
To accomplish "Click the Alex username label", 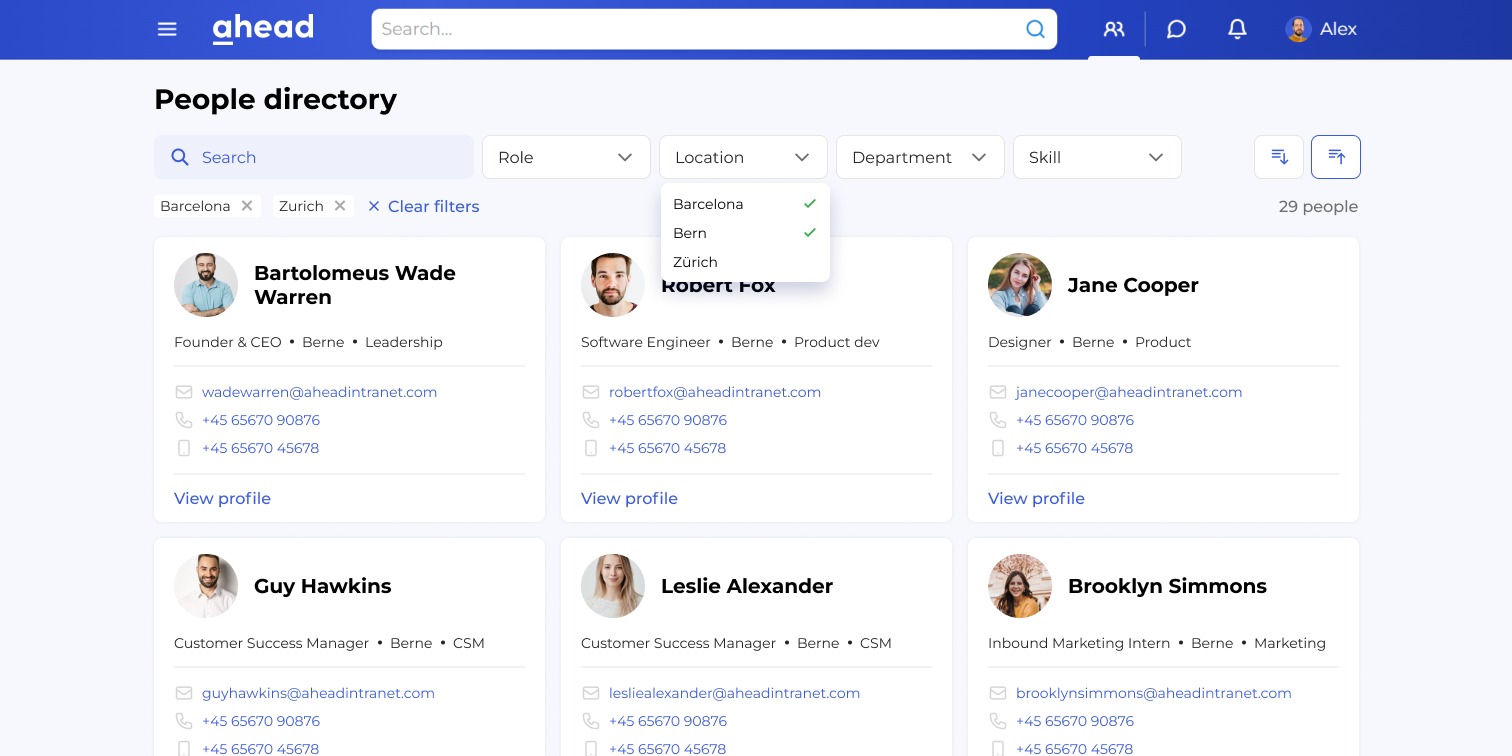I will point(1338,29).
